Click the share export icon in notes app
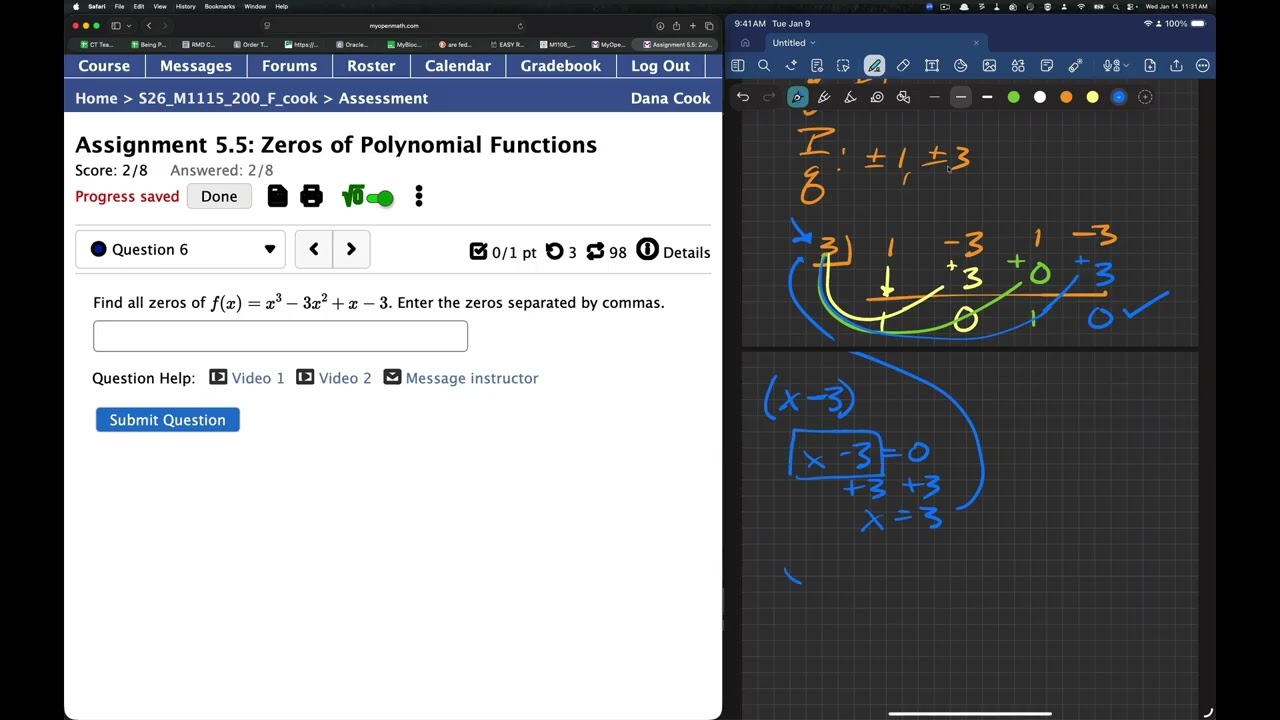Image resolution: width=1280 pixels, height=720 pixels. [1176, 66]
